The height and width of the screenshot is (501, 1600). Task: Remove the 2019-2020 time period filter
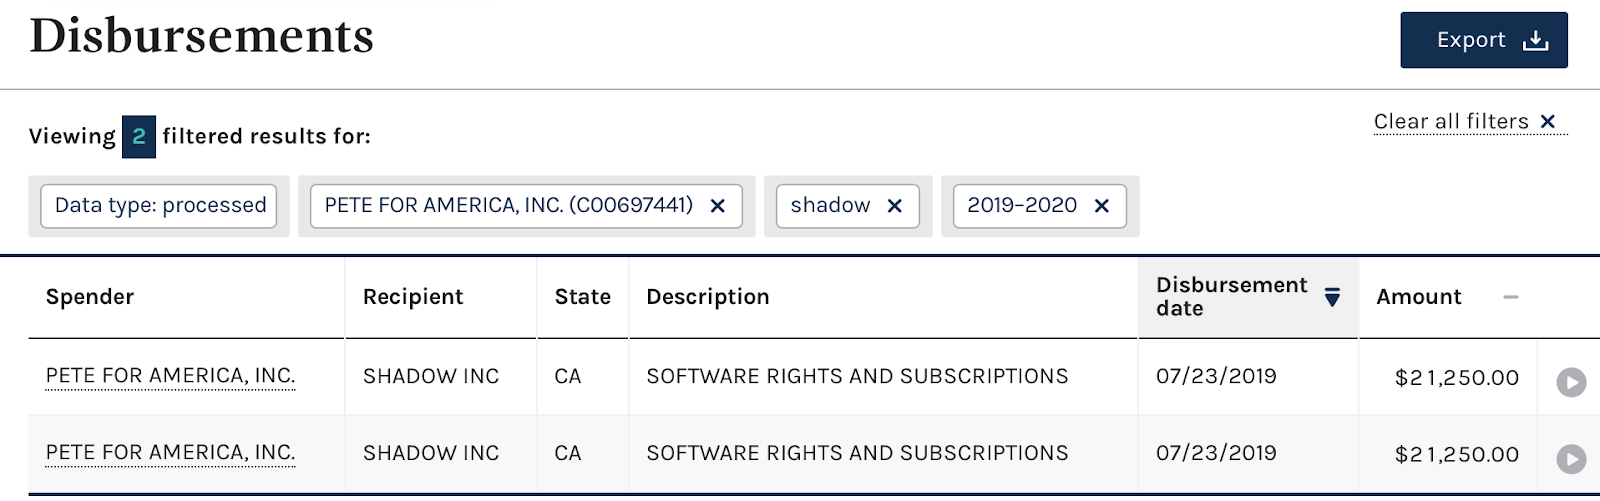tap(1102, 206)
